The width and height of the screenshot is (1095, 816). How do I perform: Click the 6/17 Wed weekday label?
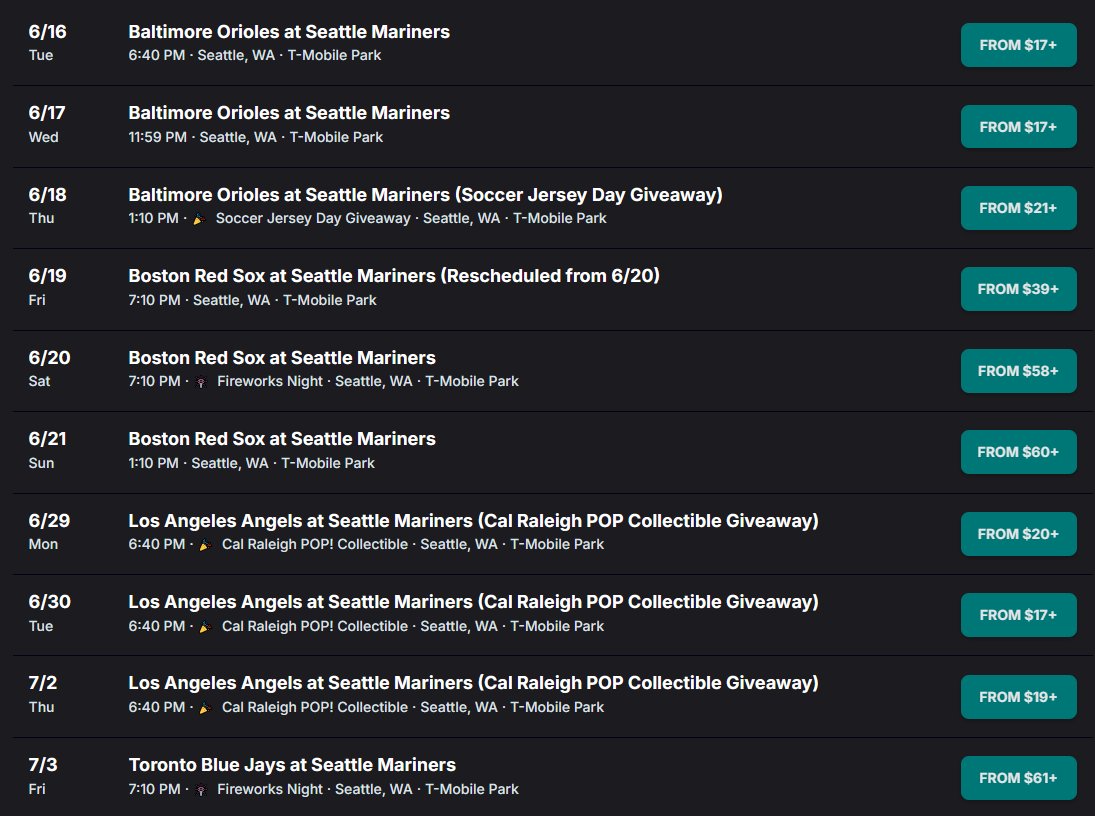click(x=43, y=137)
